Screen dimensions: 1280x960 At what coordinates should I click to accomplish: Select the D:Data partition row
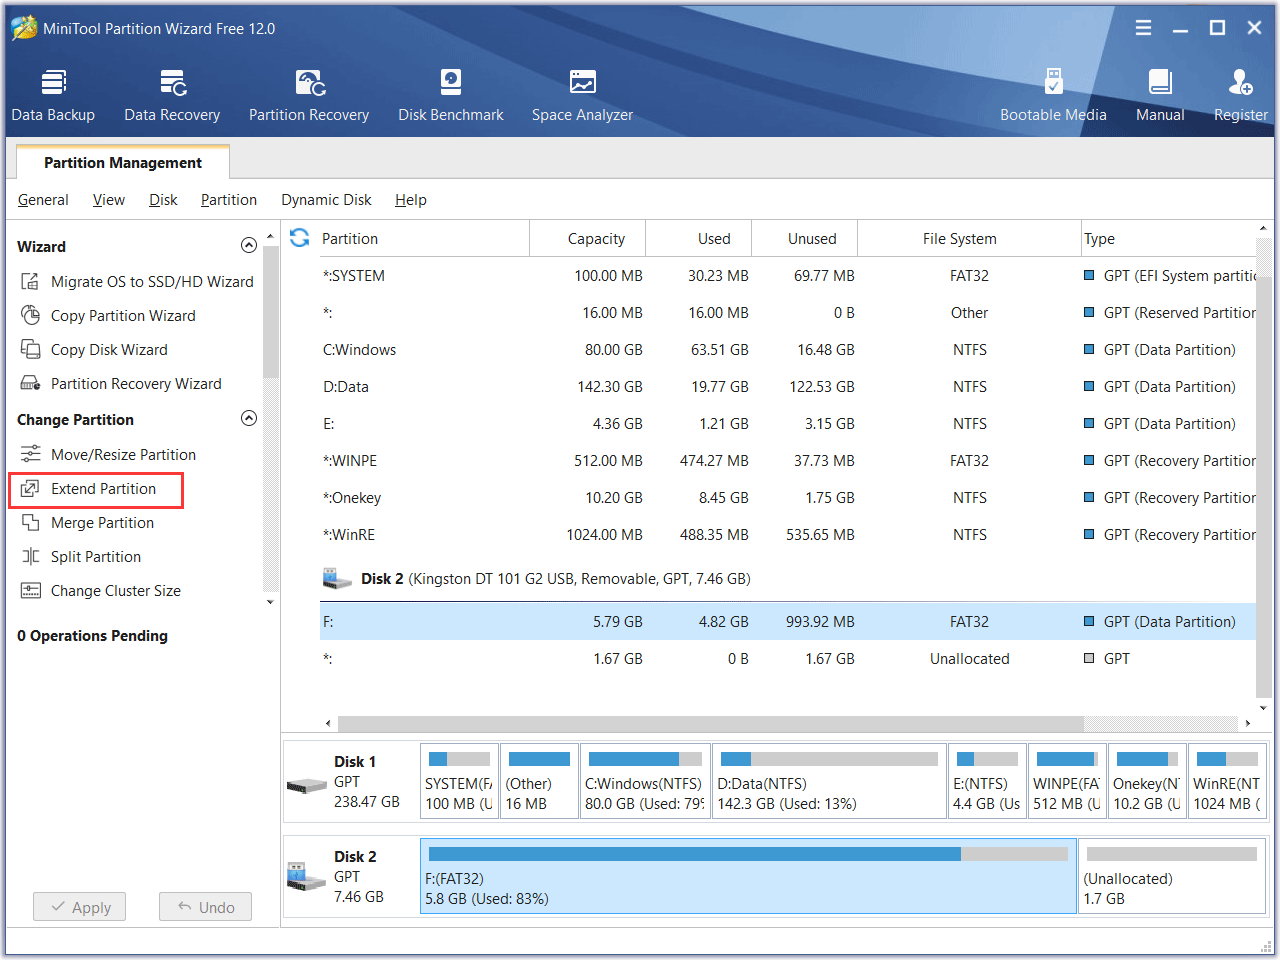tap(787, 387)
